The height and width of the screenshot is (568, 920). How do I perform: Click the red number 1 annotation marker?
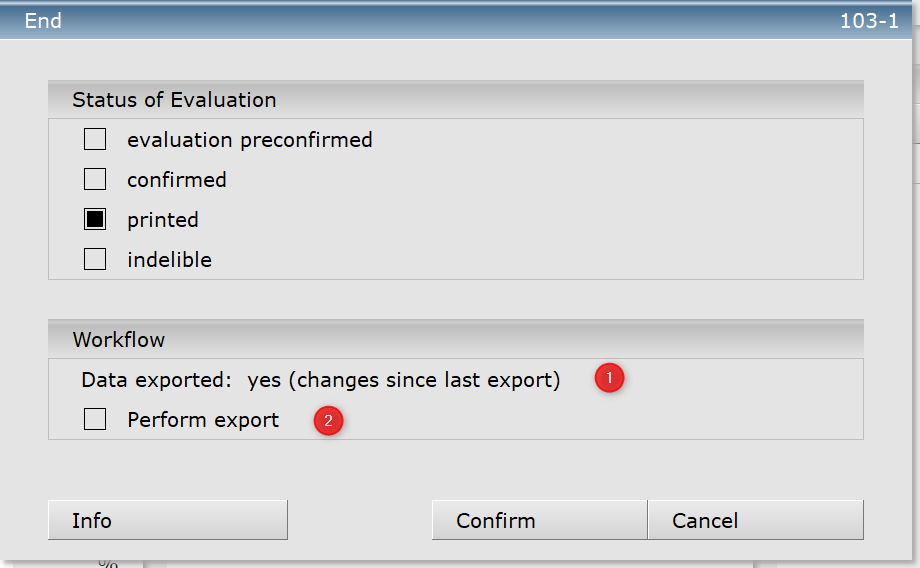click(609, 379)
